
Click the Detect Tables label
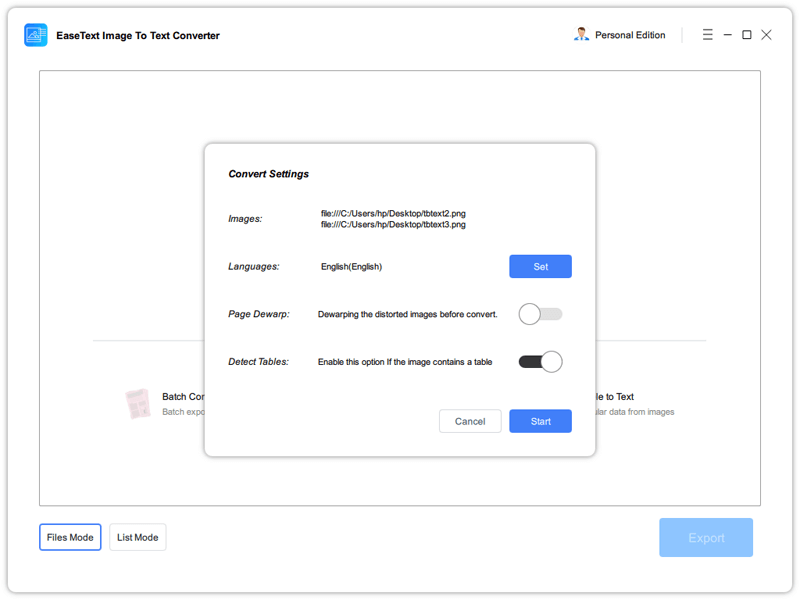(258, 362)
